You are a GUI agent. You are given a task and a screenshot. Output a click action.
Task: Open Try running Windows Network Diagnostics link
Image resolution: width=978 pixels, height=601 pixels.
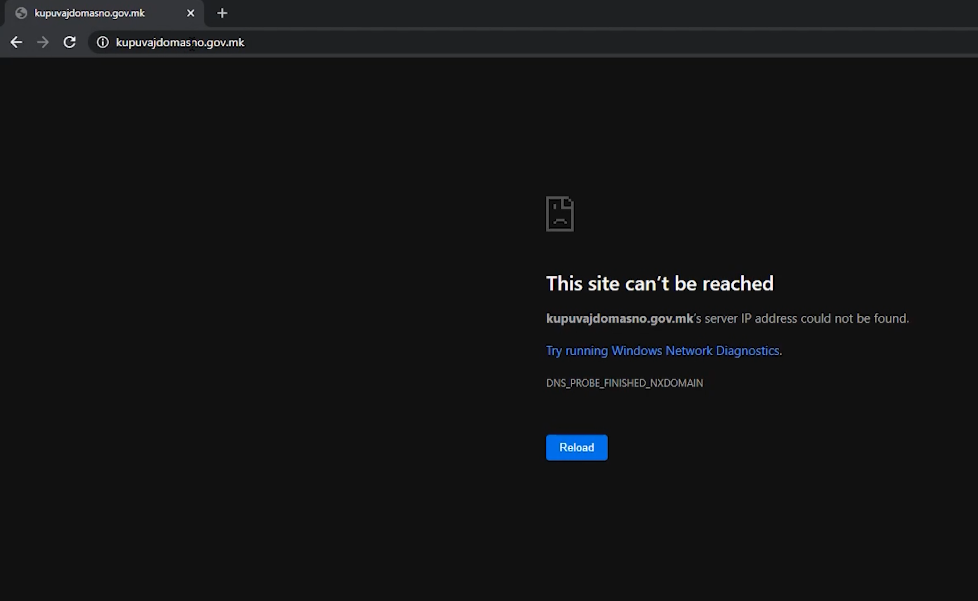[662, 351]
